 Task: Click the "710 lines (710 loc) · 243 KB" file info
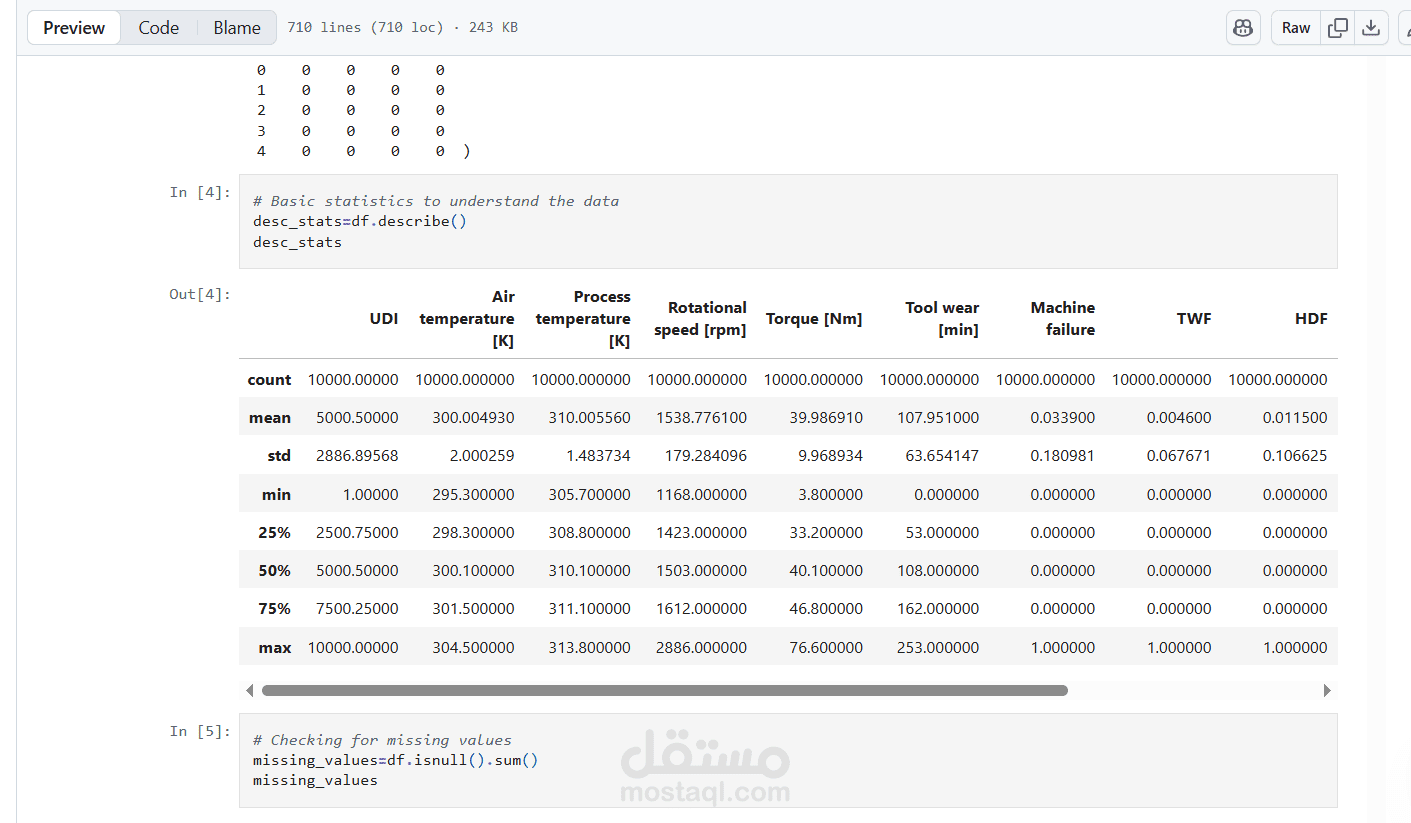(x=402, y=28)
